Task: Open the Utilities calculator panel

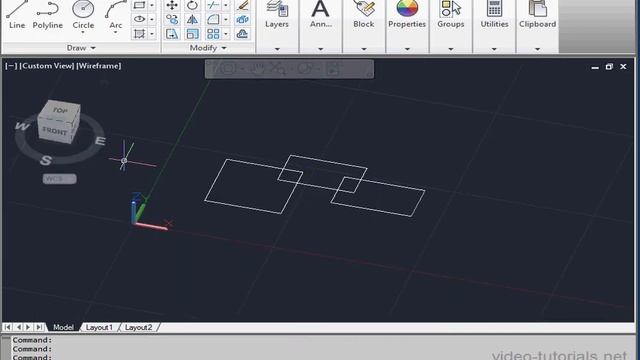Action: tap(494, 9)
